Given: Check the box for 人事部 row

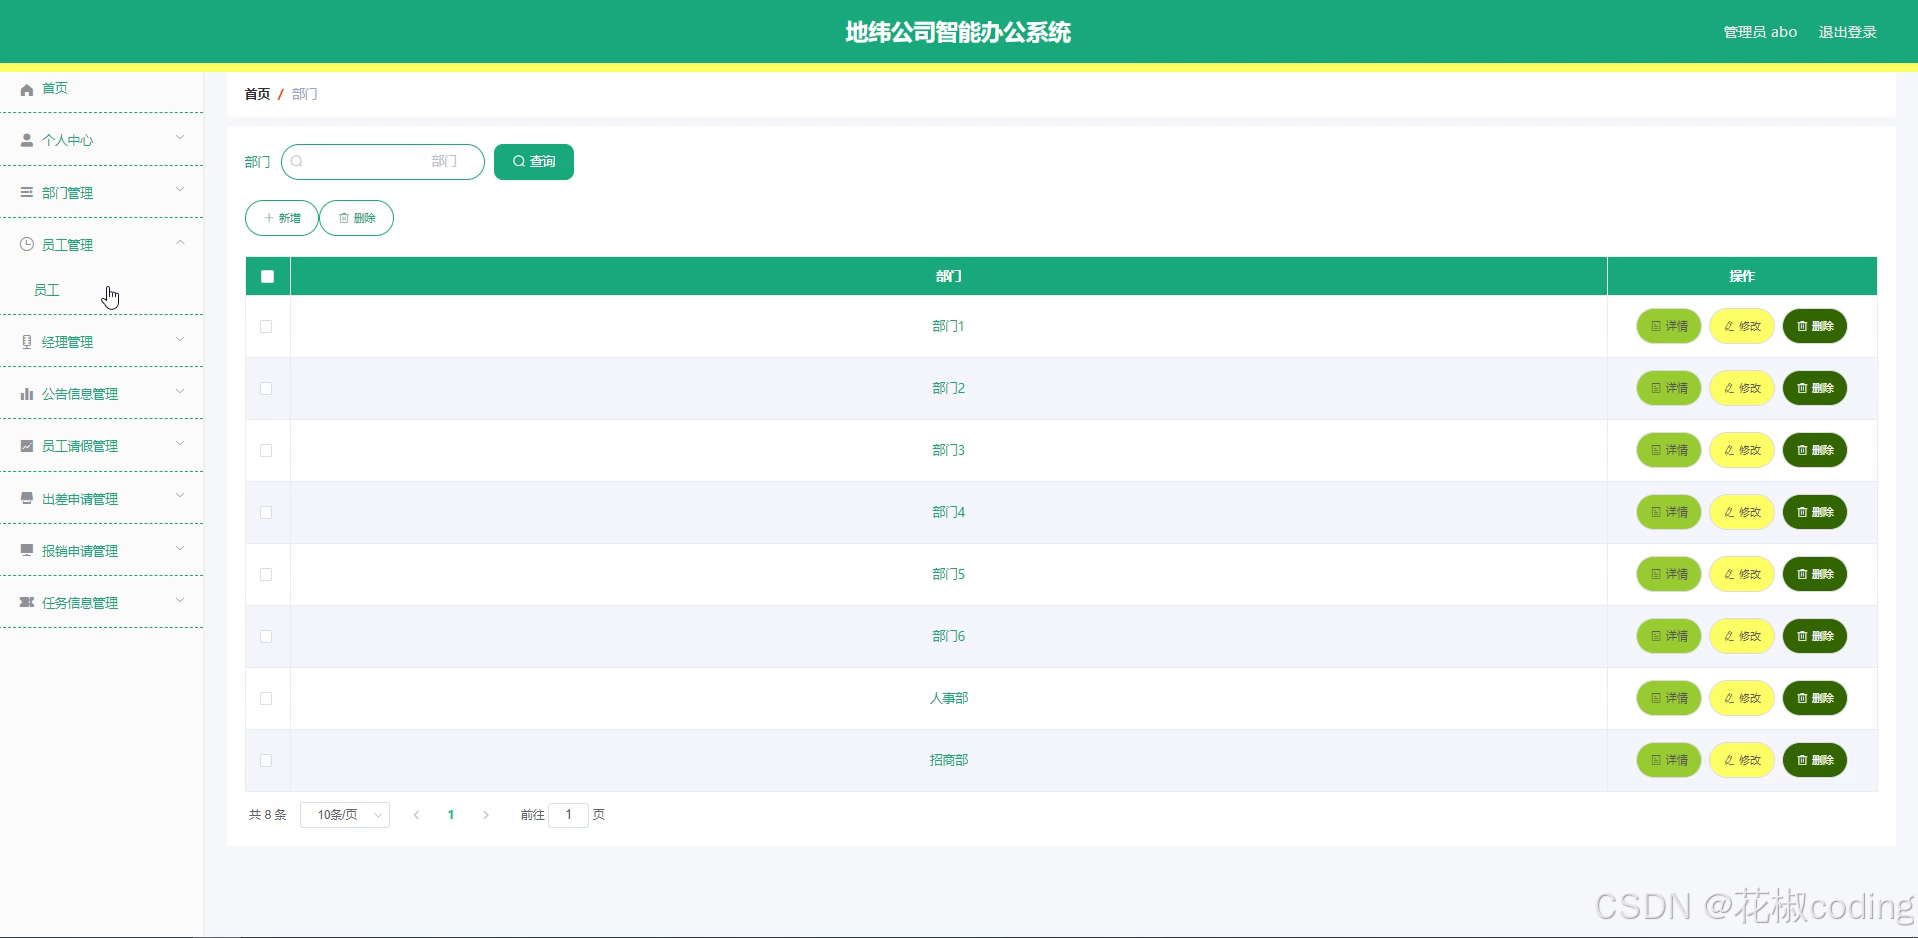Looking at the screenshot, I should [x=266, y=698].
